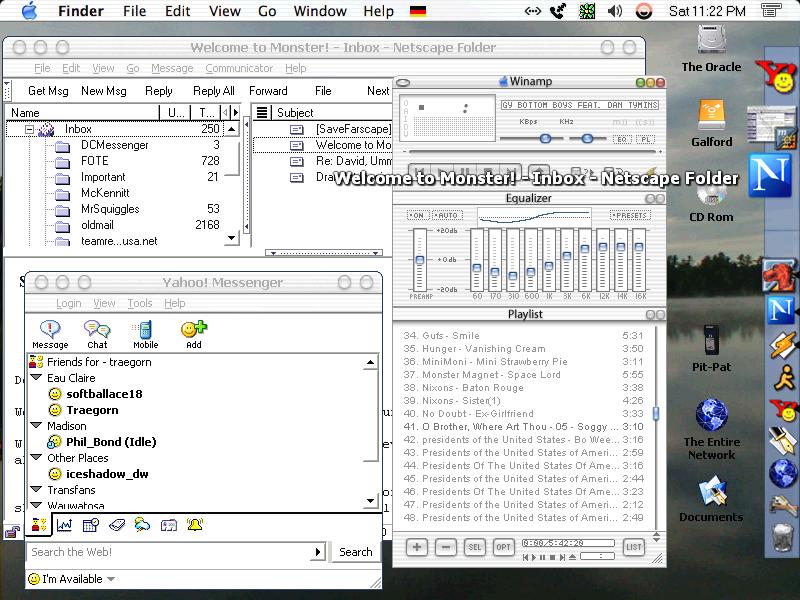Viewport: 800px width, 600px height.
Task: Add a friend with the Add icon
Action: pyautogui.click(x=194, y=334)
